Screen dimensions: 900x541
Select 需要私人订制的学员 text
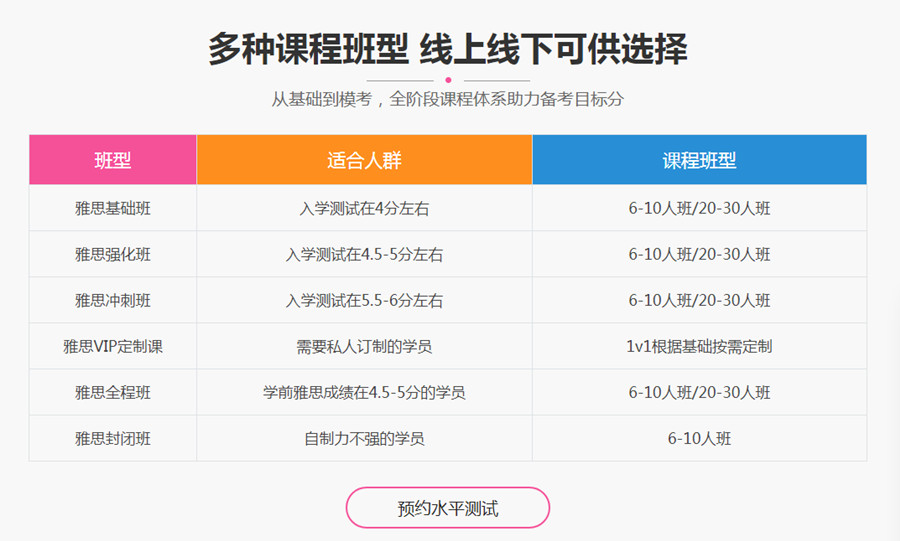pyautogui.click(x=364, y=347)
